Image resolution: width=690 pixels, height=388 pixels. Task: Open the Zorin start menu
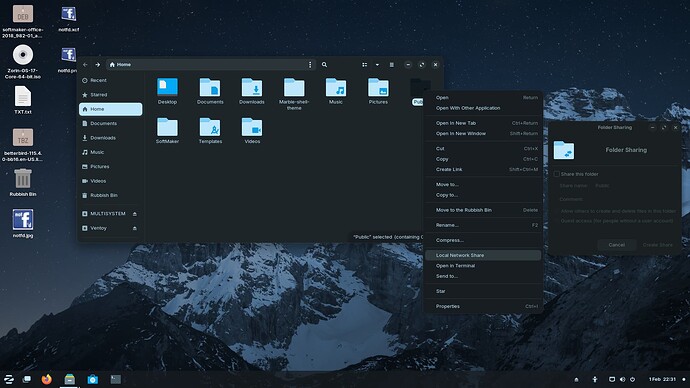click(9, 379)
